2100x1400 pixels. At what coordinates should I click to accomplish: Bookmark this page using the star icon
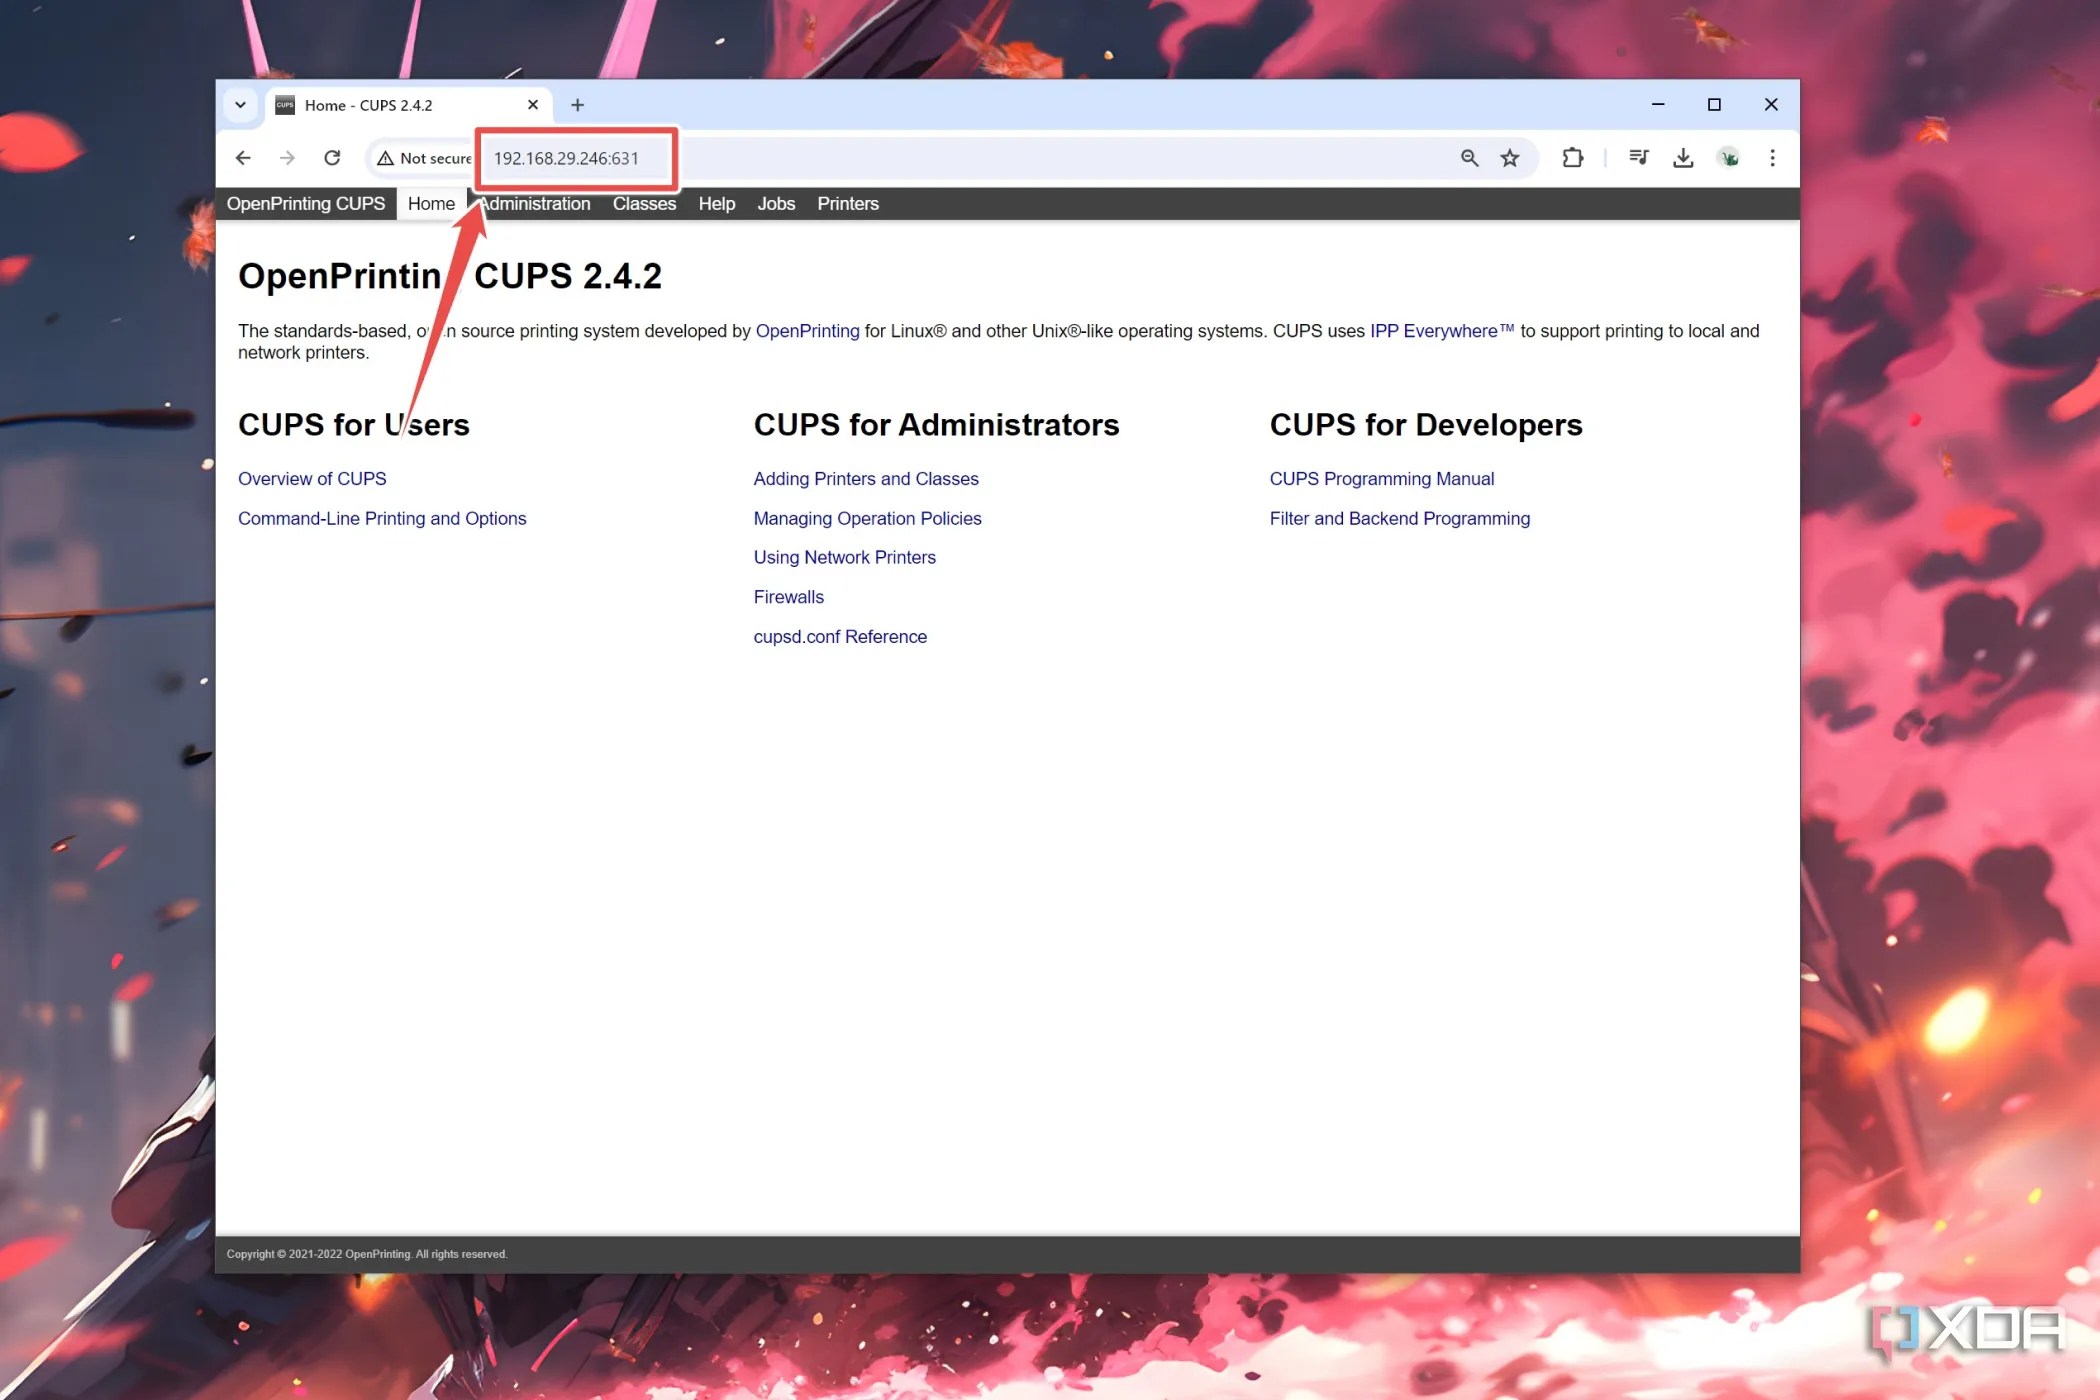pyautogui.click(x=1510, y=157)
